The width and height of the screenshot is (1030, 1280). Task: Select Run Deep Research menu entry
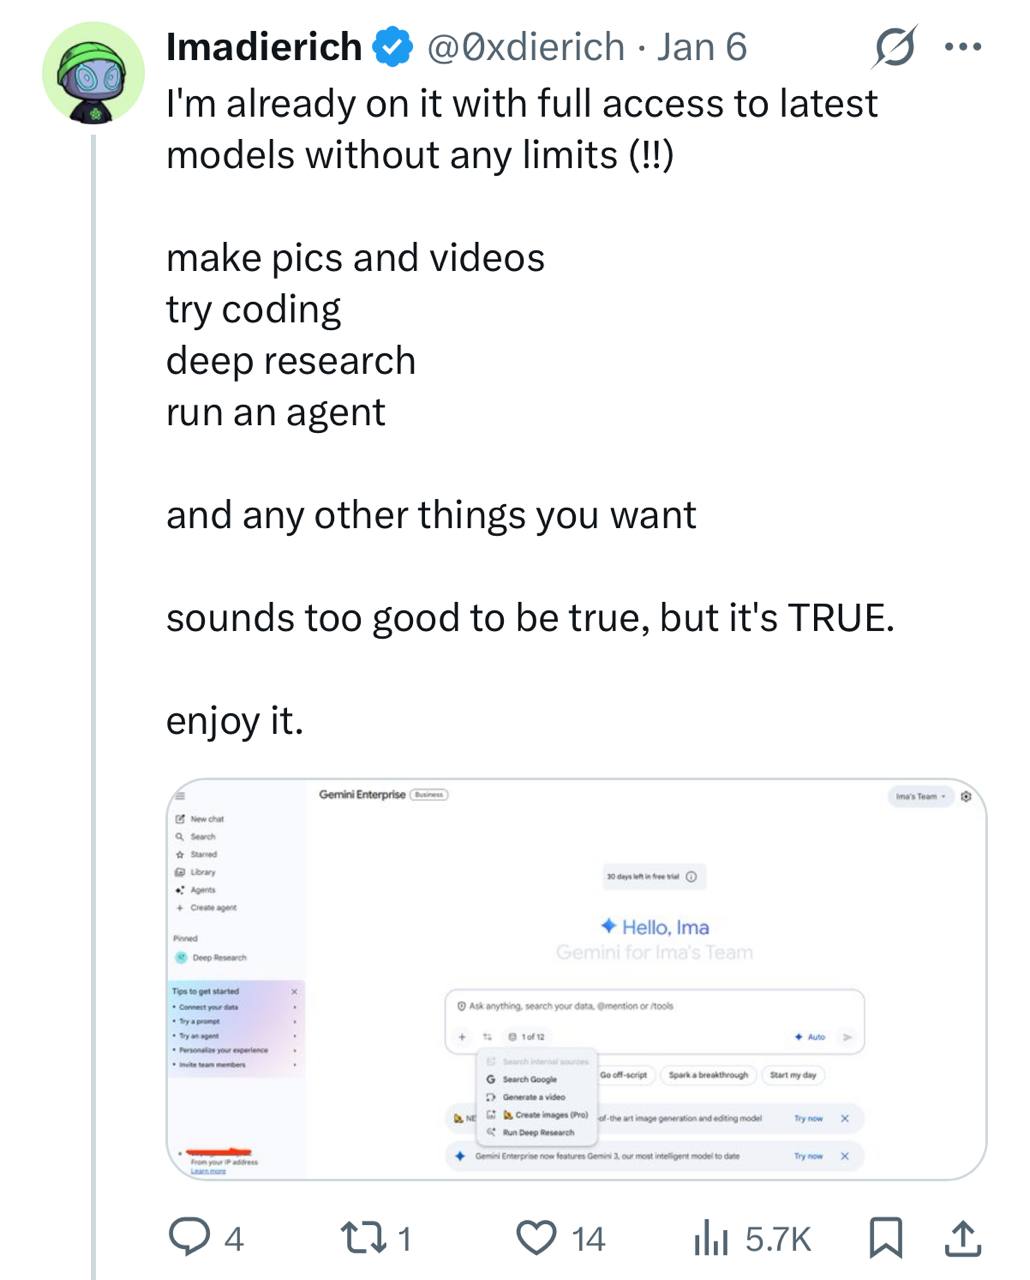click(538, 1132)
